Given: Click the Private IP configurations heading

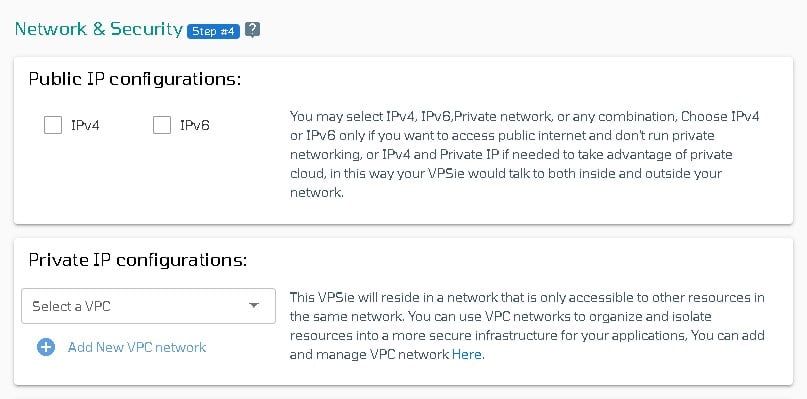Looking at the screenshot, I should [x=138, y=260].
